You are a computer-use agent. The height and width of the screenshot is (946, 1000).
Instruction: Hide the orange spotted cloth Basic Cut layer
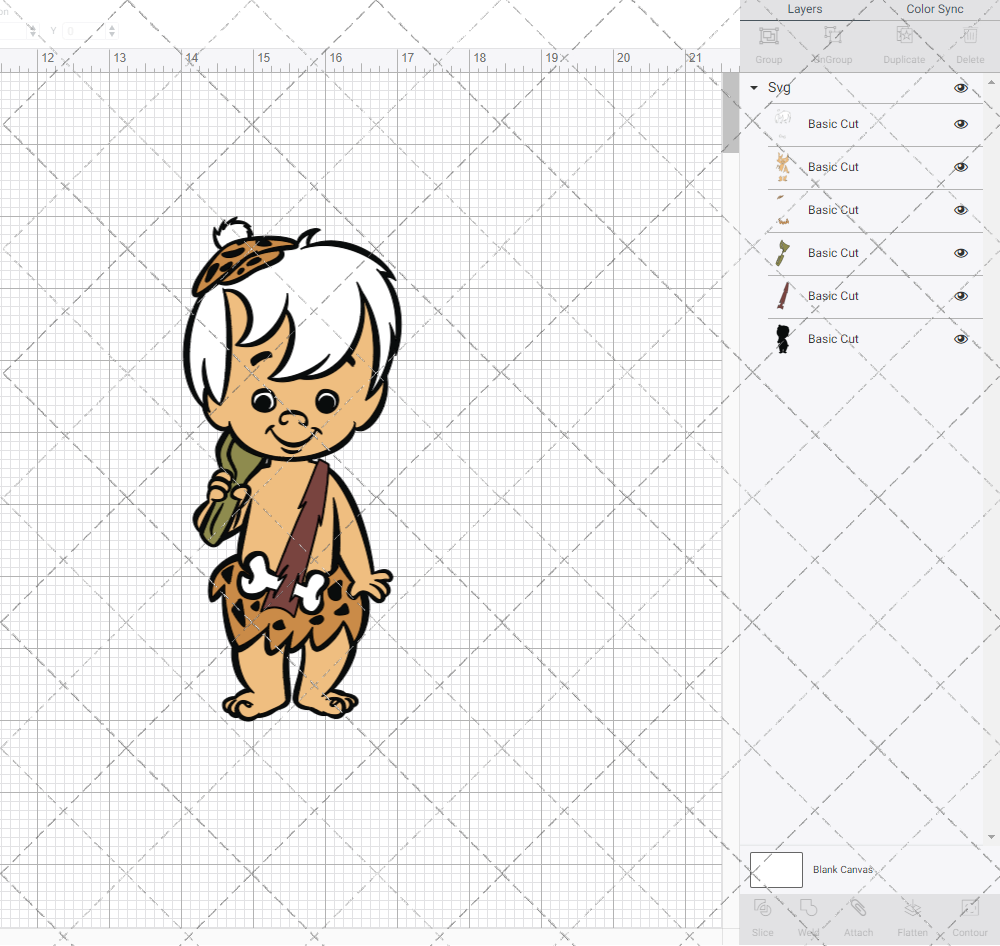(x=960, y=210)
